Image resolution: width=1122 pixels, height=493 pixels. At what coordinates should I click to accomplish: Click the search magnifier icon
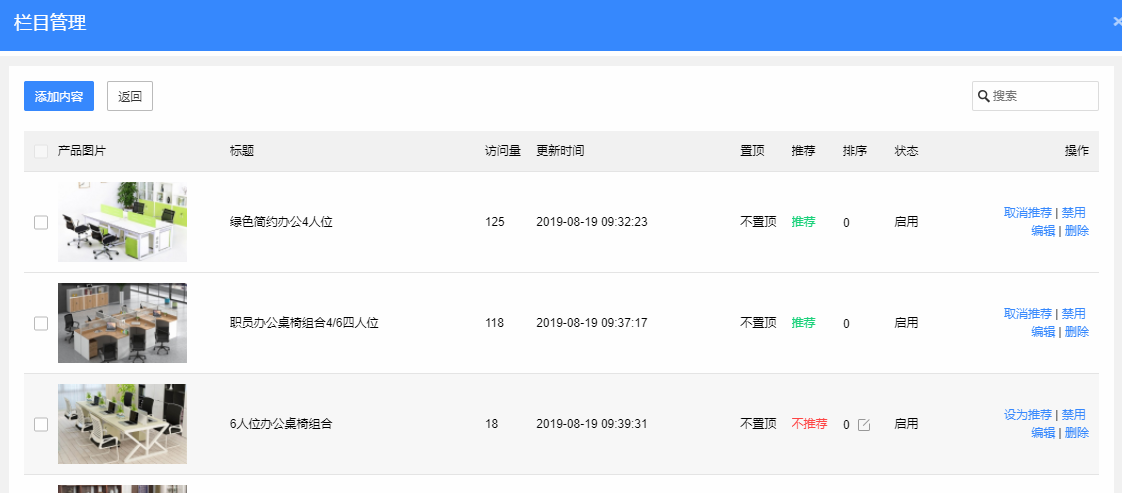(984, 96)
